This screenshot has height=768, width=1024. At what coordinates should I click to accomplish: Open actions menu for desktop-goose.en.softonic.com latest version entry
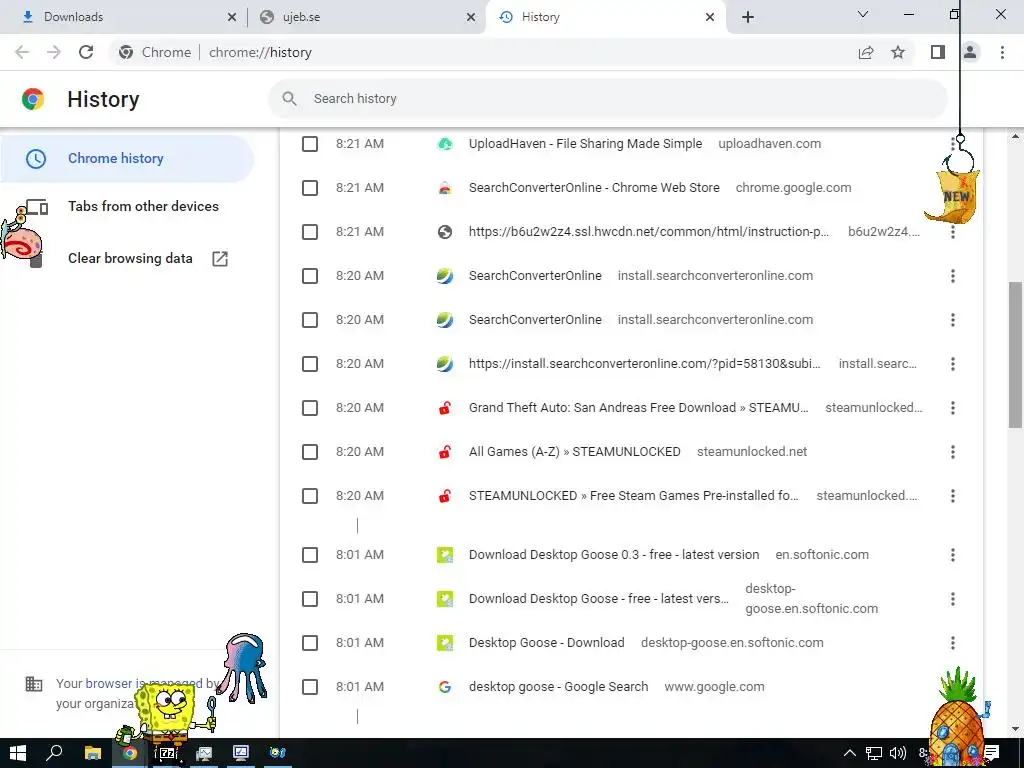(x=953, y=599)
